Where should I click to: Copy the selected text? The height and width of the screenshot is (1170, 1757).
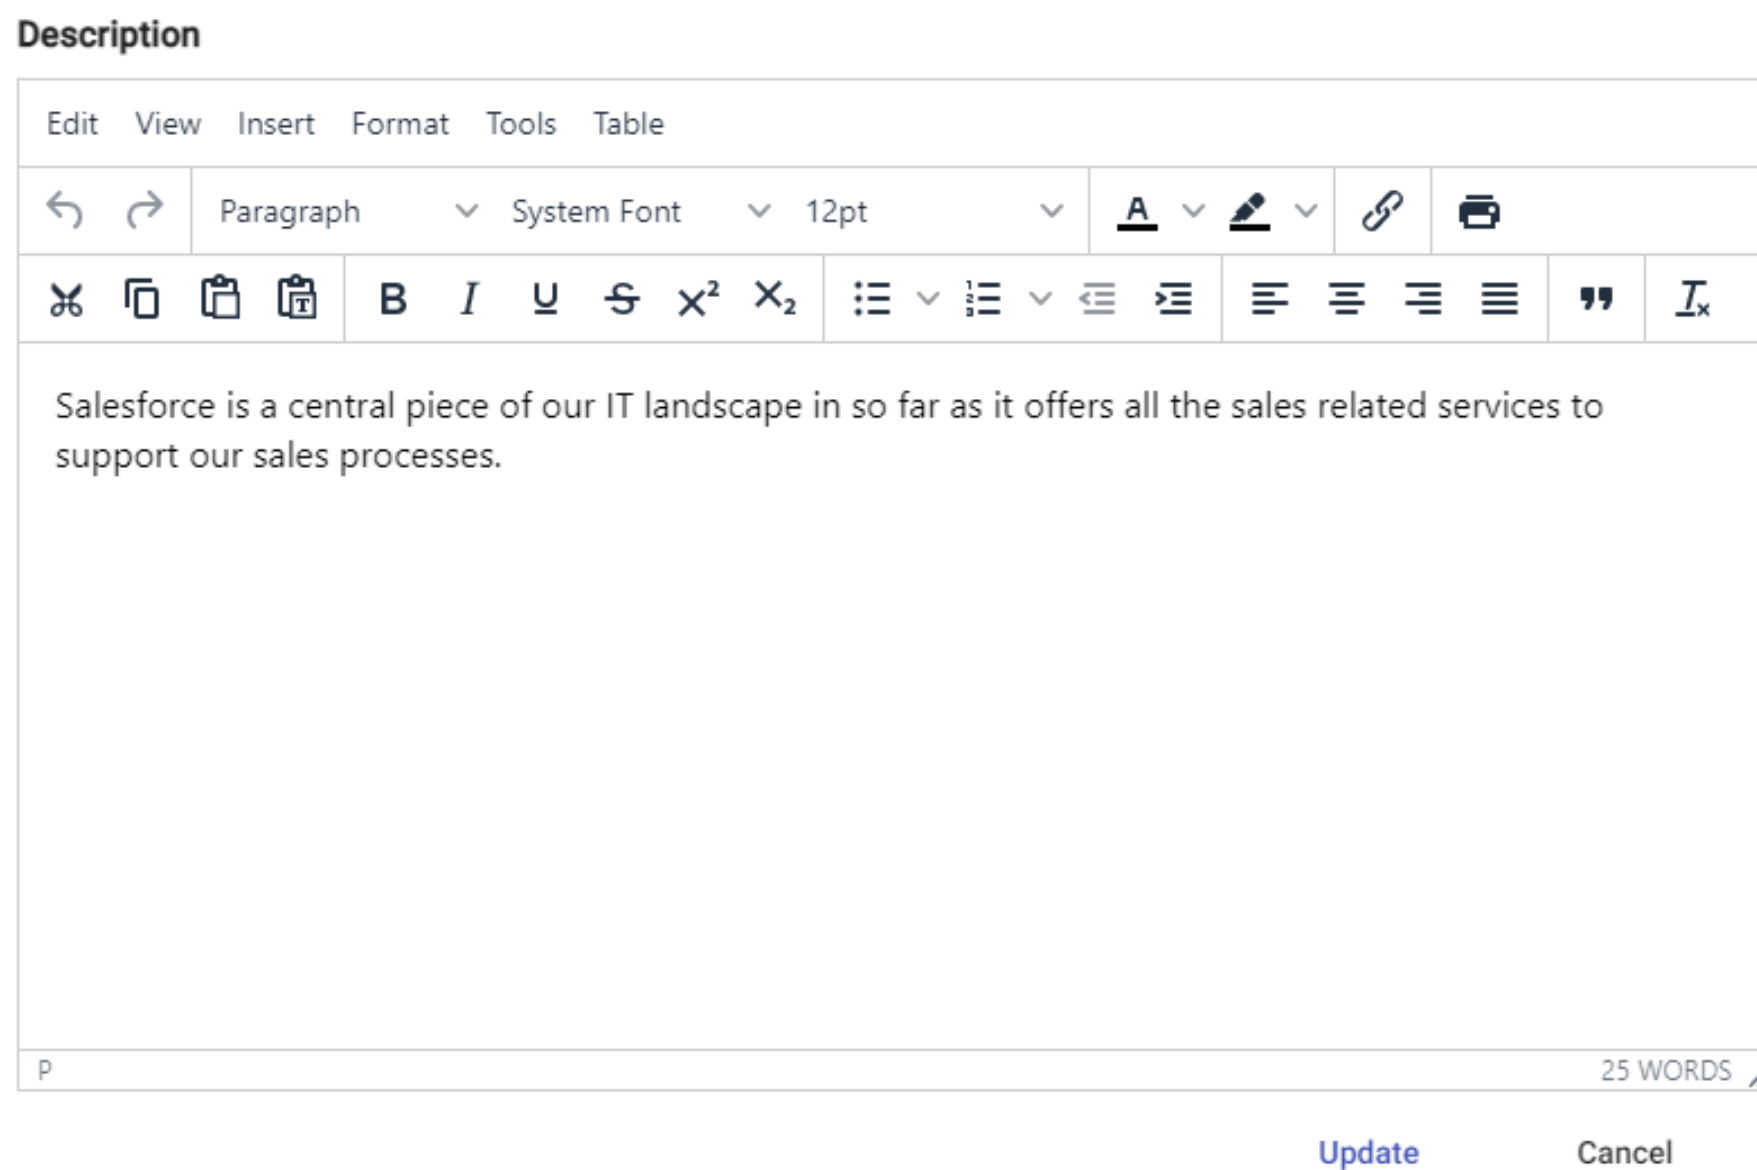pyautogui.click(x=142, y=299)
